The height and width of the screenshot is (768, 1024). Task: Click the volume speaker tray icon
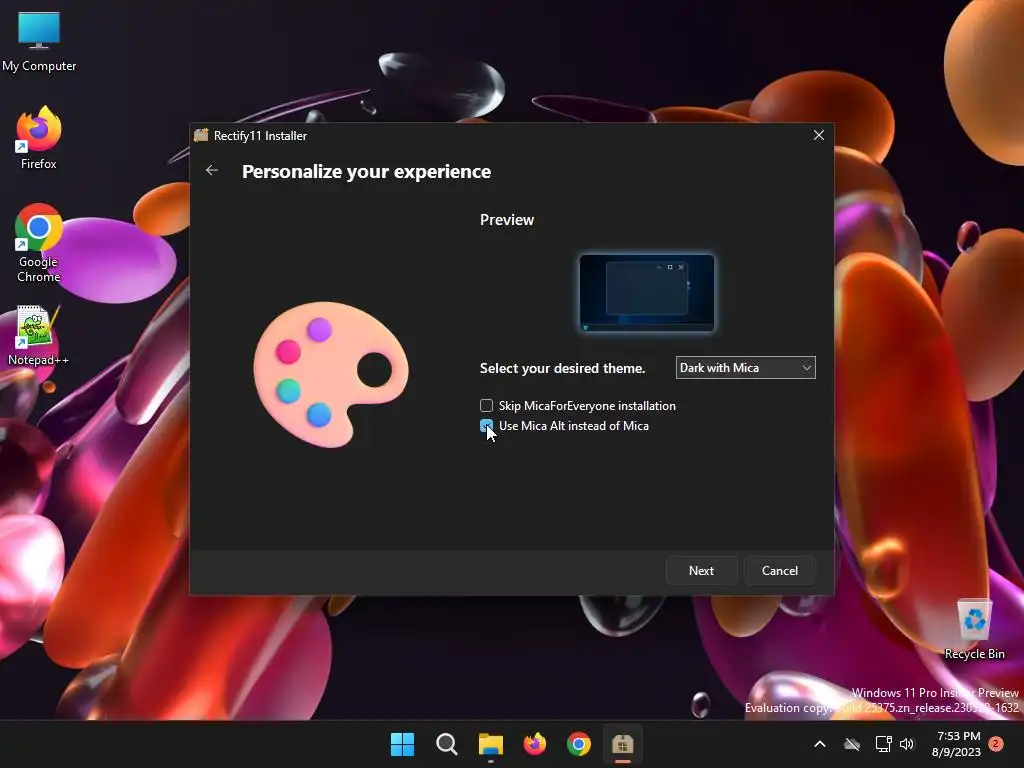[x=907, y=744]
